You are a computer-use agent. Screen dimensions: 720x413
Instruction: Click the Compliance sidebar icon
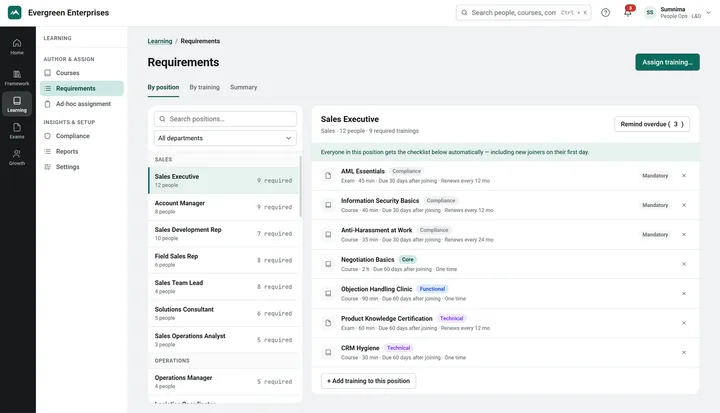click(47, 136)
